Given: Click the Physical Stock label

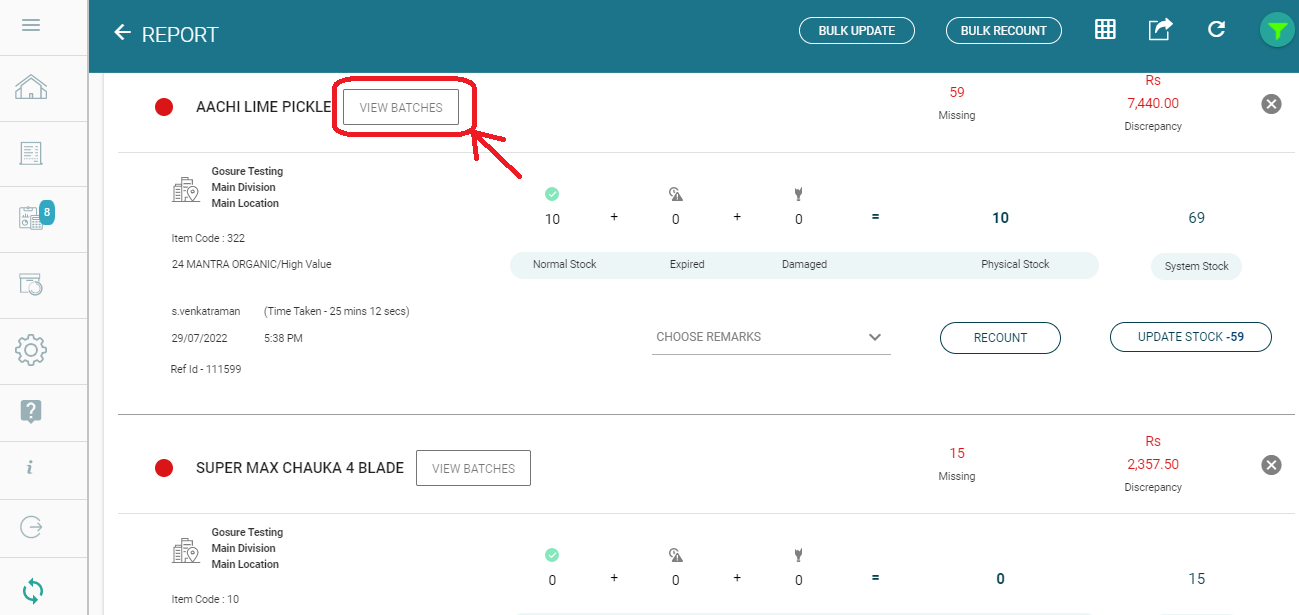Looking at the screenshot, I should (1015, 265).
